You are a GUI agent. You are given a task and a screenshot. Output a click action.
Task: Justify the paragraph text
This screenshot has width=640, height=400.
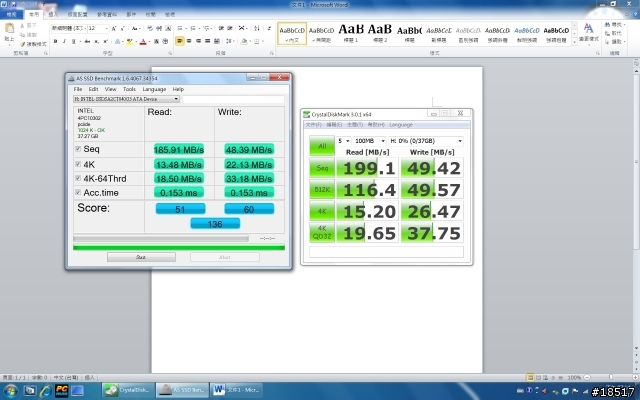point(207,41)
